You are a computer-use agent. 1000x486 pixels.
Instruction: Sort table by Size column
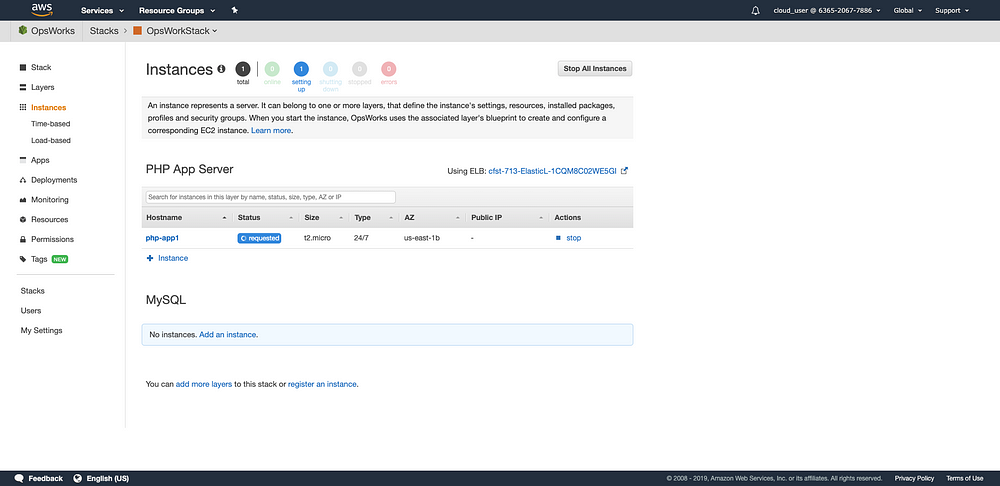[323, 217]
